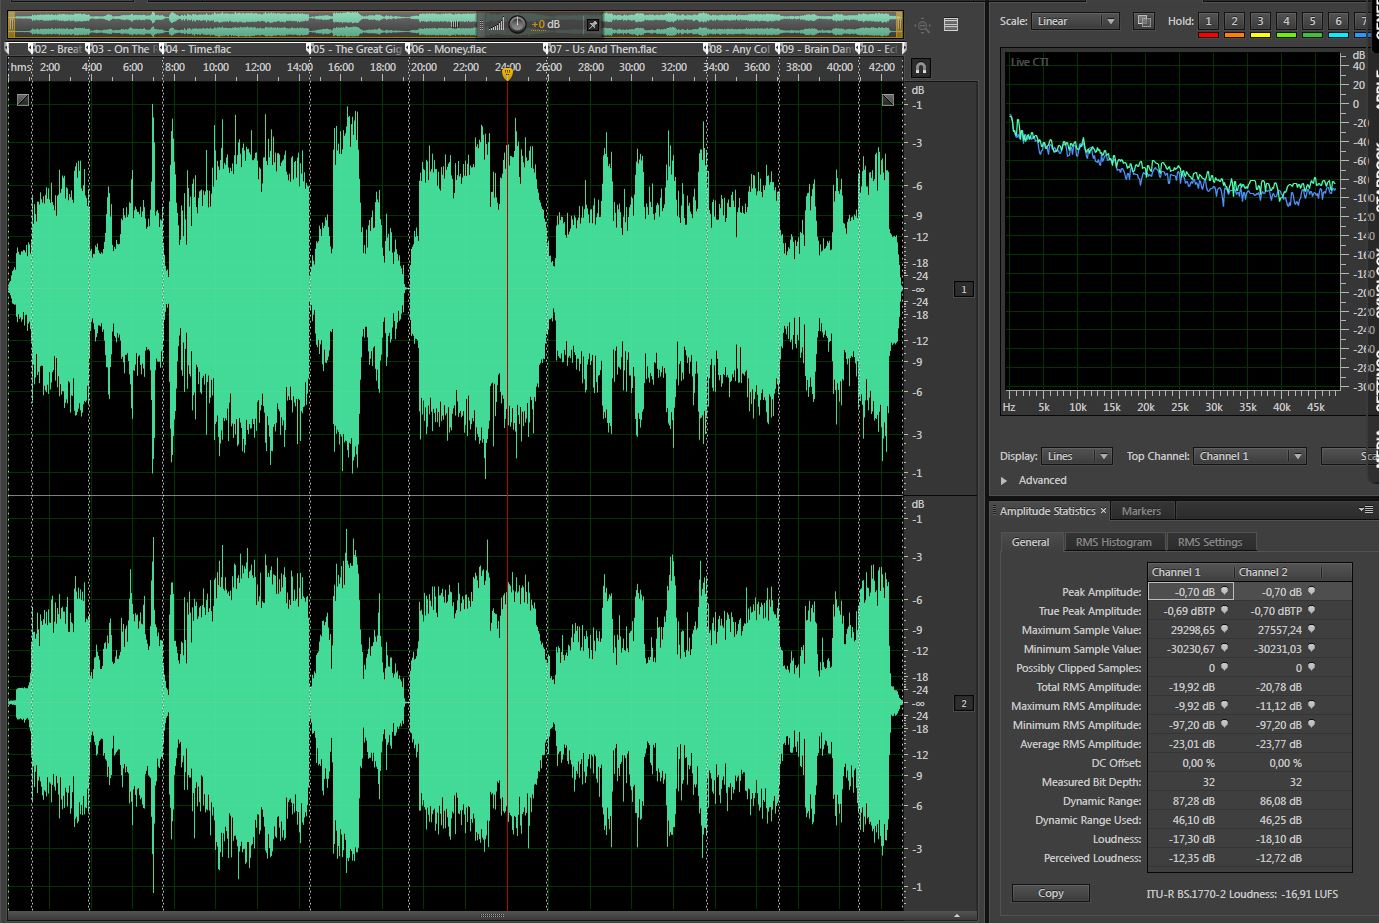Toggle channel 2 enable button on waveform
1379x923 pixels.
964,703
